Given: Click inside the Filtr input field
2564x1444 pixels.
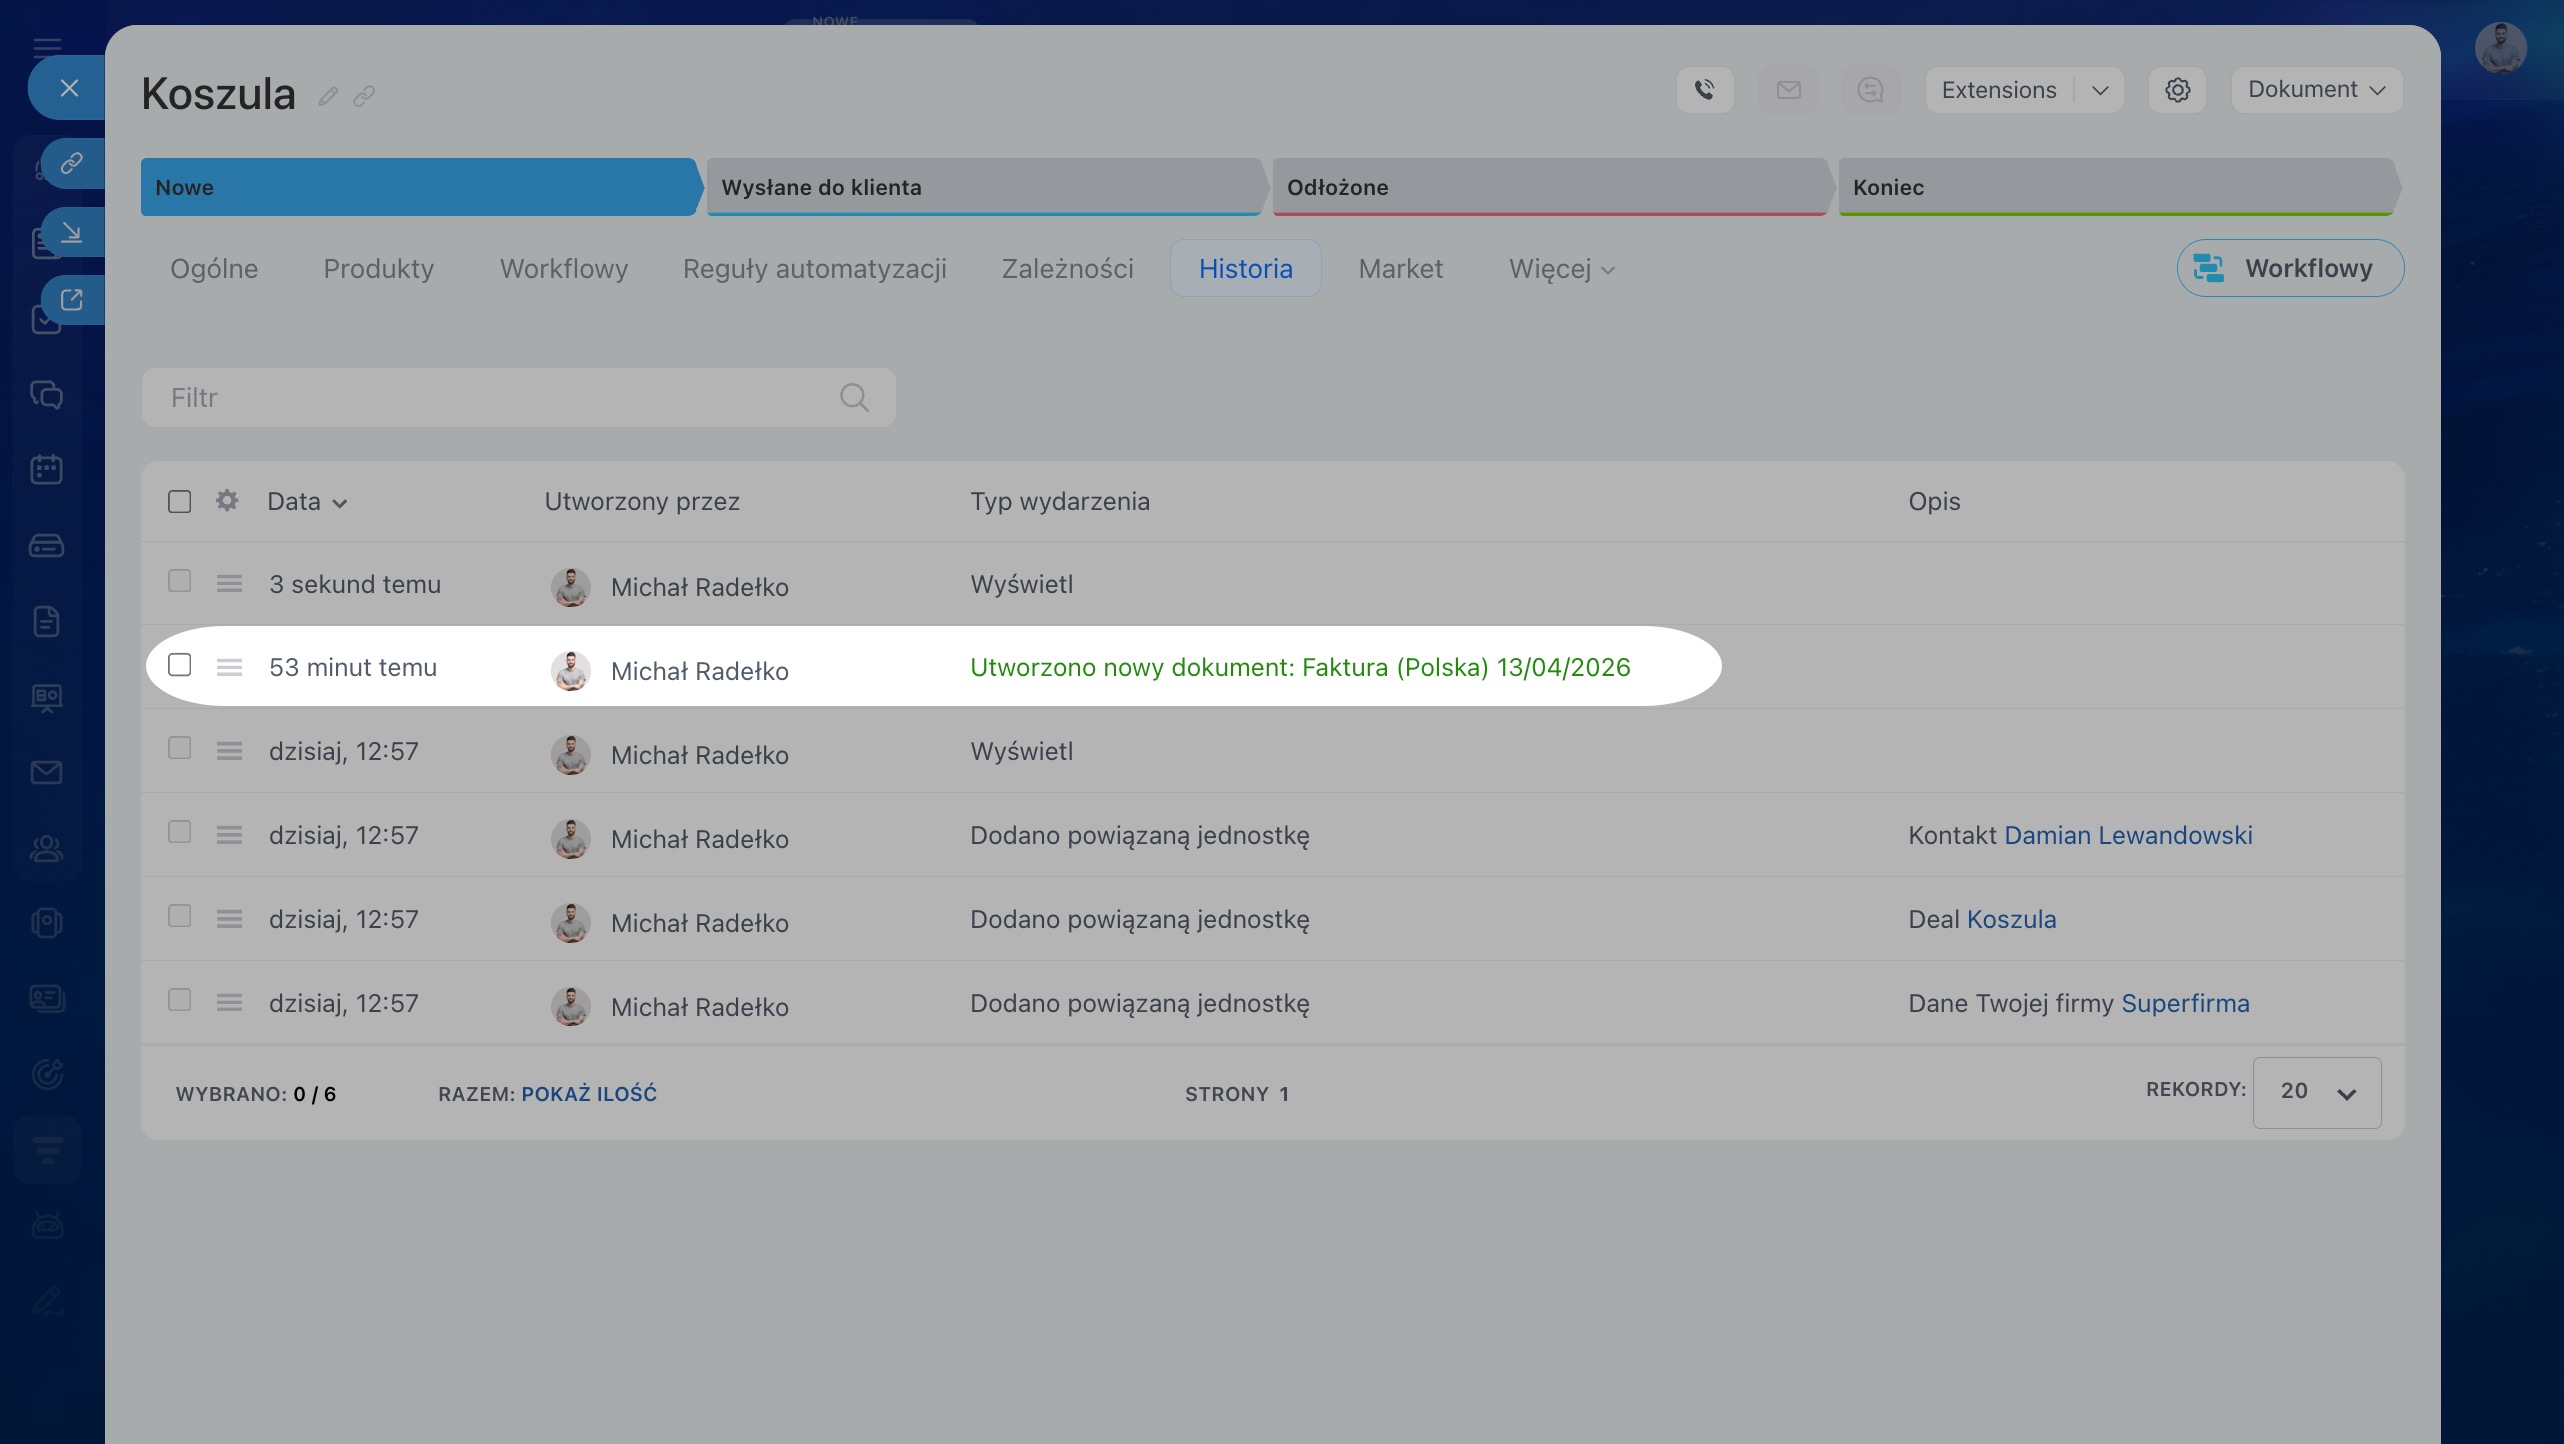Looking at the screenshot, I should point(490,398).
